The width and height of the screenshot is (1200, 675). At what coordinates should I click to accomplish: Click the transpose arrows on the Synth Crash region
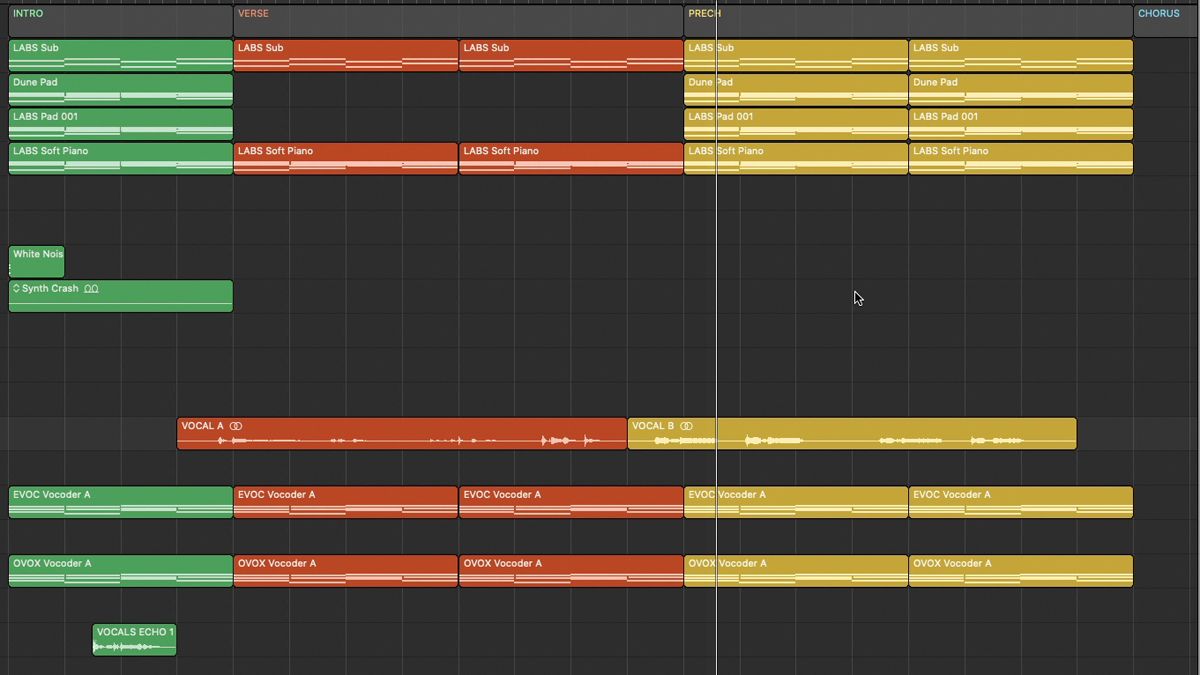(16, 289)
